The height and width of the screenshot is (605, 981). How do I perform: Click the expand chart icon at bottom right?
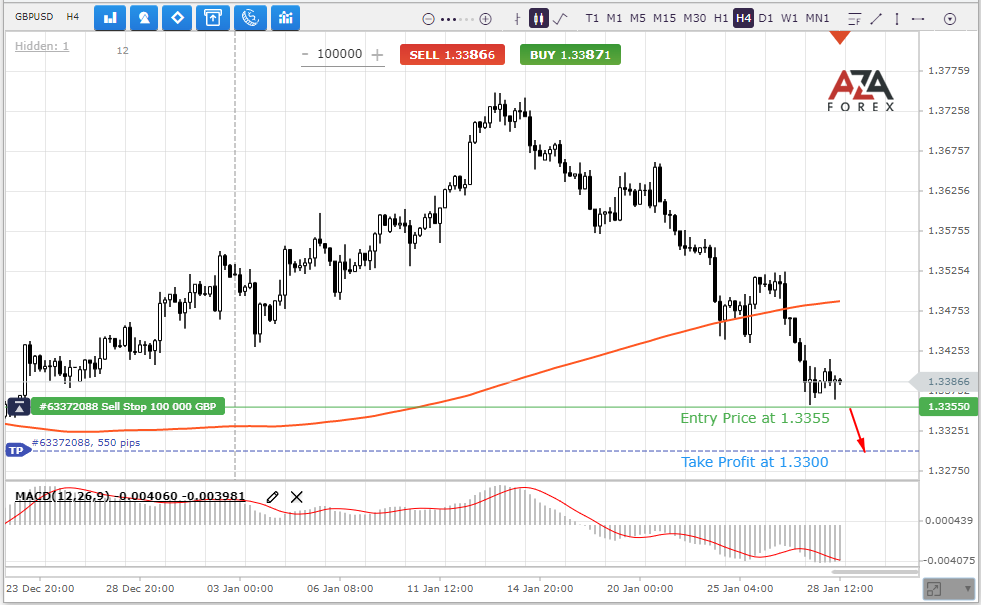[933, 589]
